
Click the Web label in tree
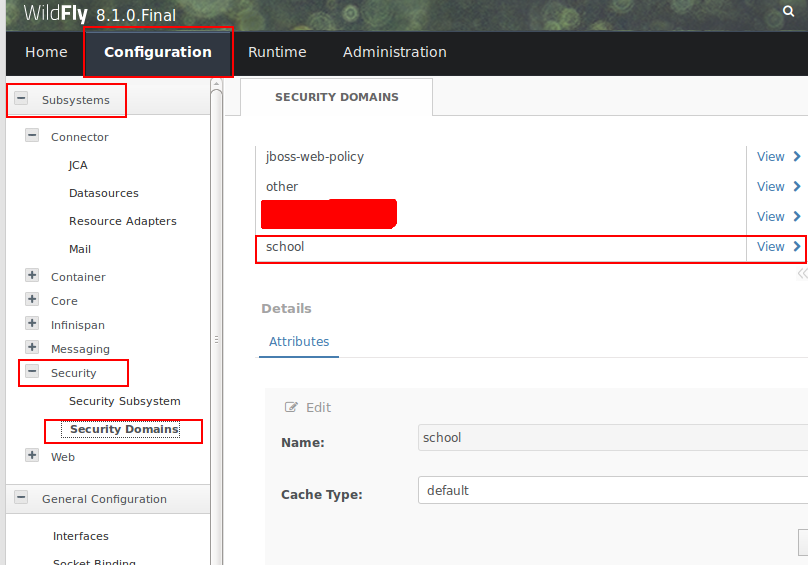coord(63,457)
